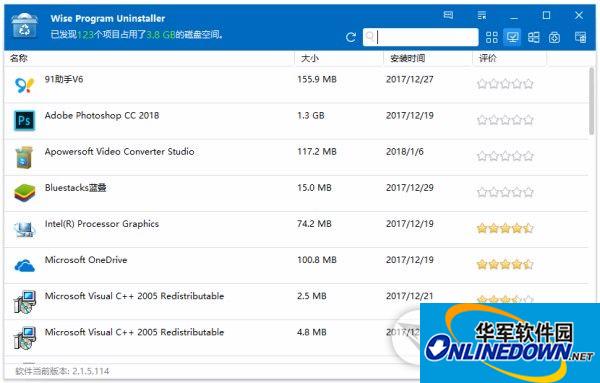The width and height of the screenshot is (600, 383).
Task: Click the 91助手V6 app icon
Action: click(24, 85)
